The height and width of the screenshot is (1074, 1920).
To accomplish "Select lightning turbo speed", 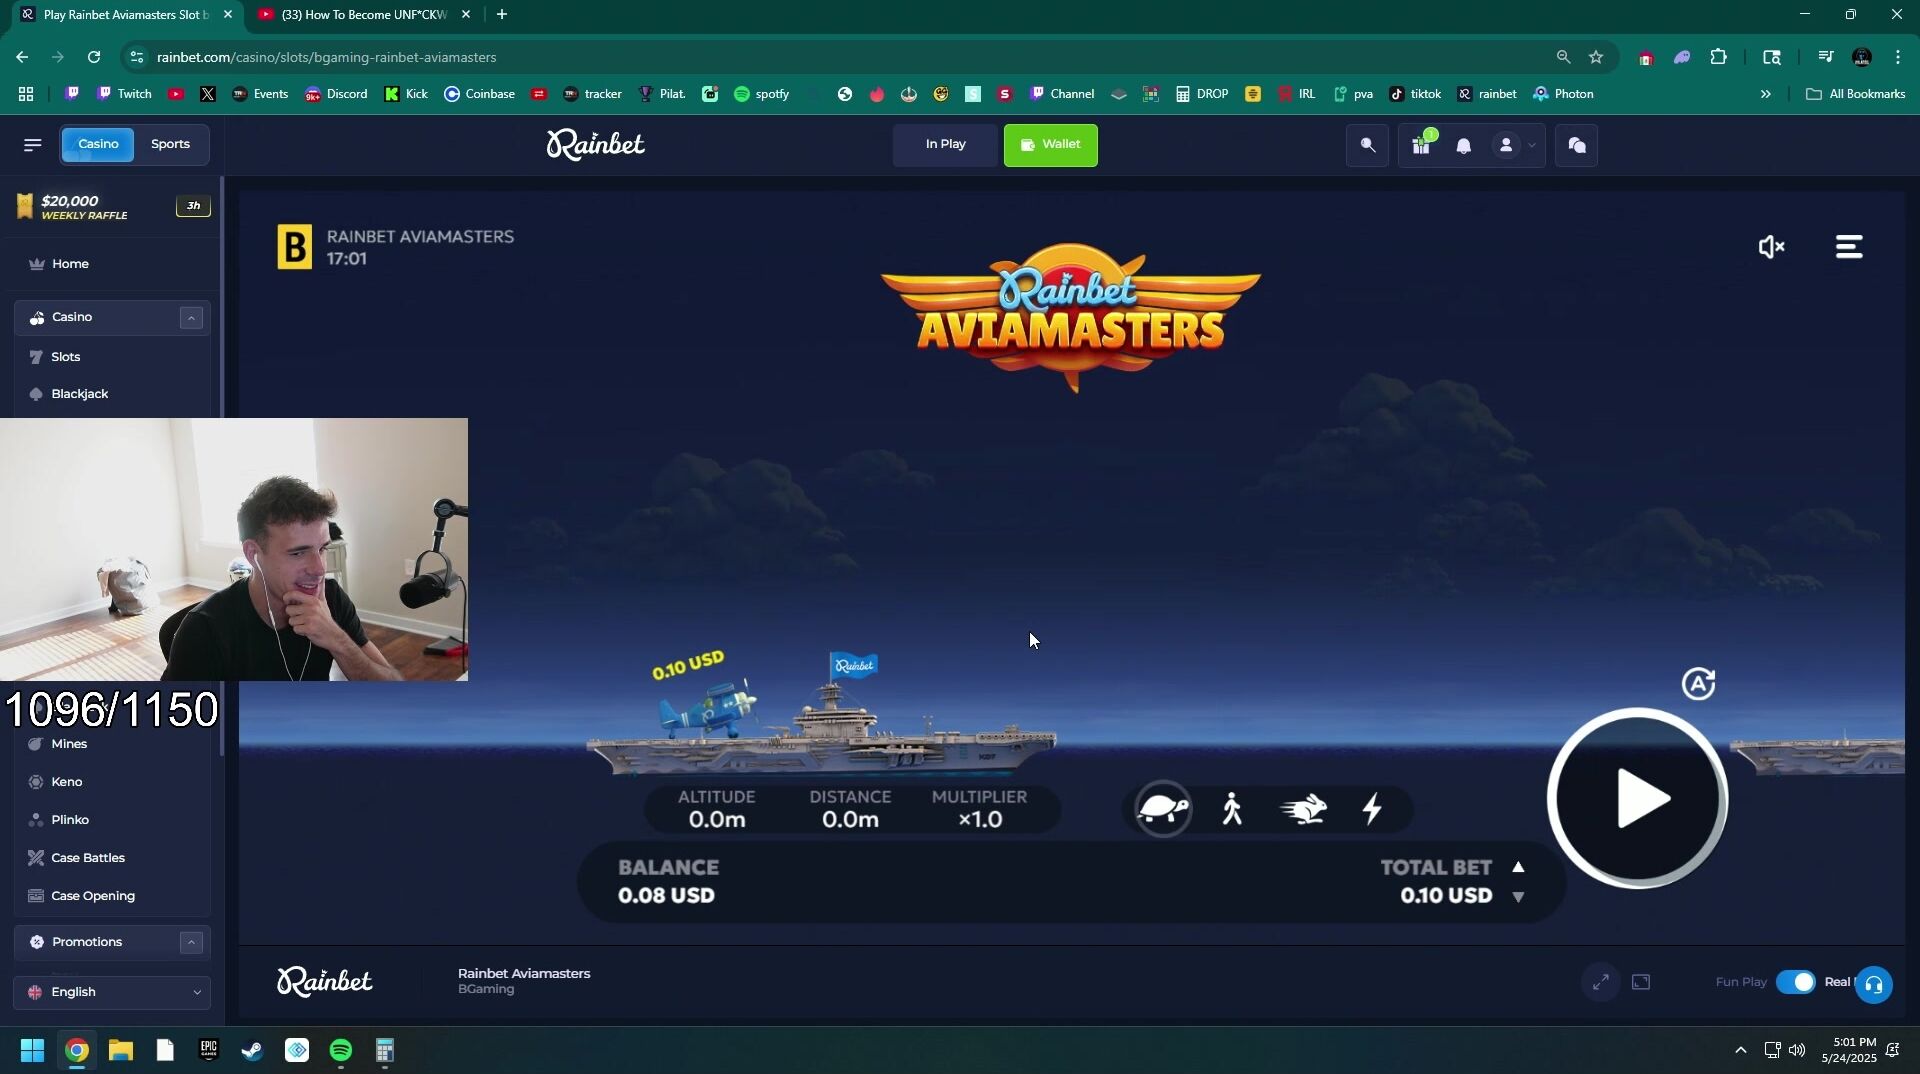I will [1372, 809].
